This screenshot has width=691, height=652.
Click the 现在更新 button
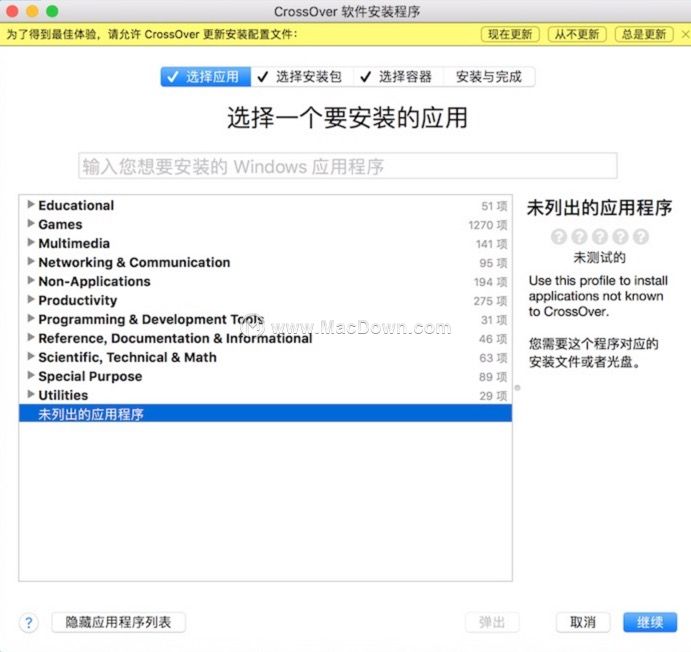pos(510,34)
